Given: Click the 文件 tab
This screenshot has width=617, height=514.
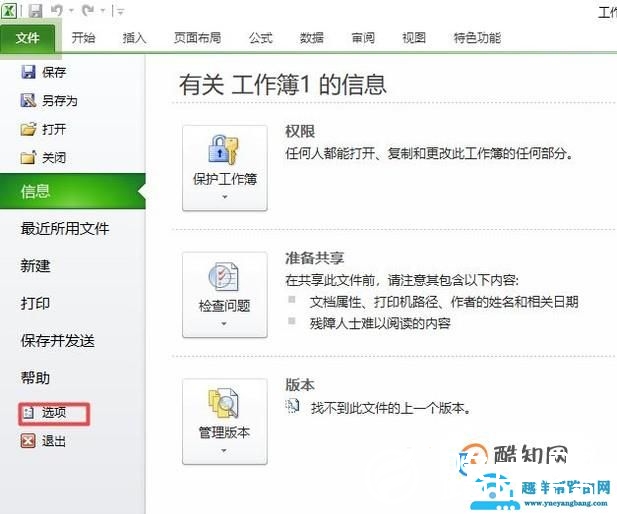Looking at the screenshot, I should (x=28, y=38).
